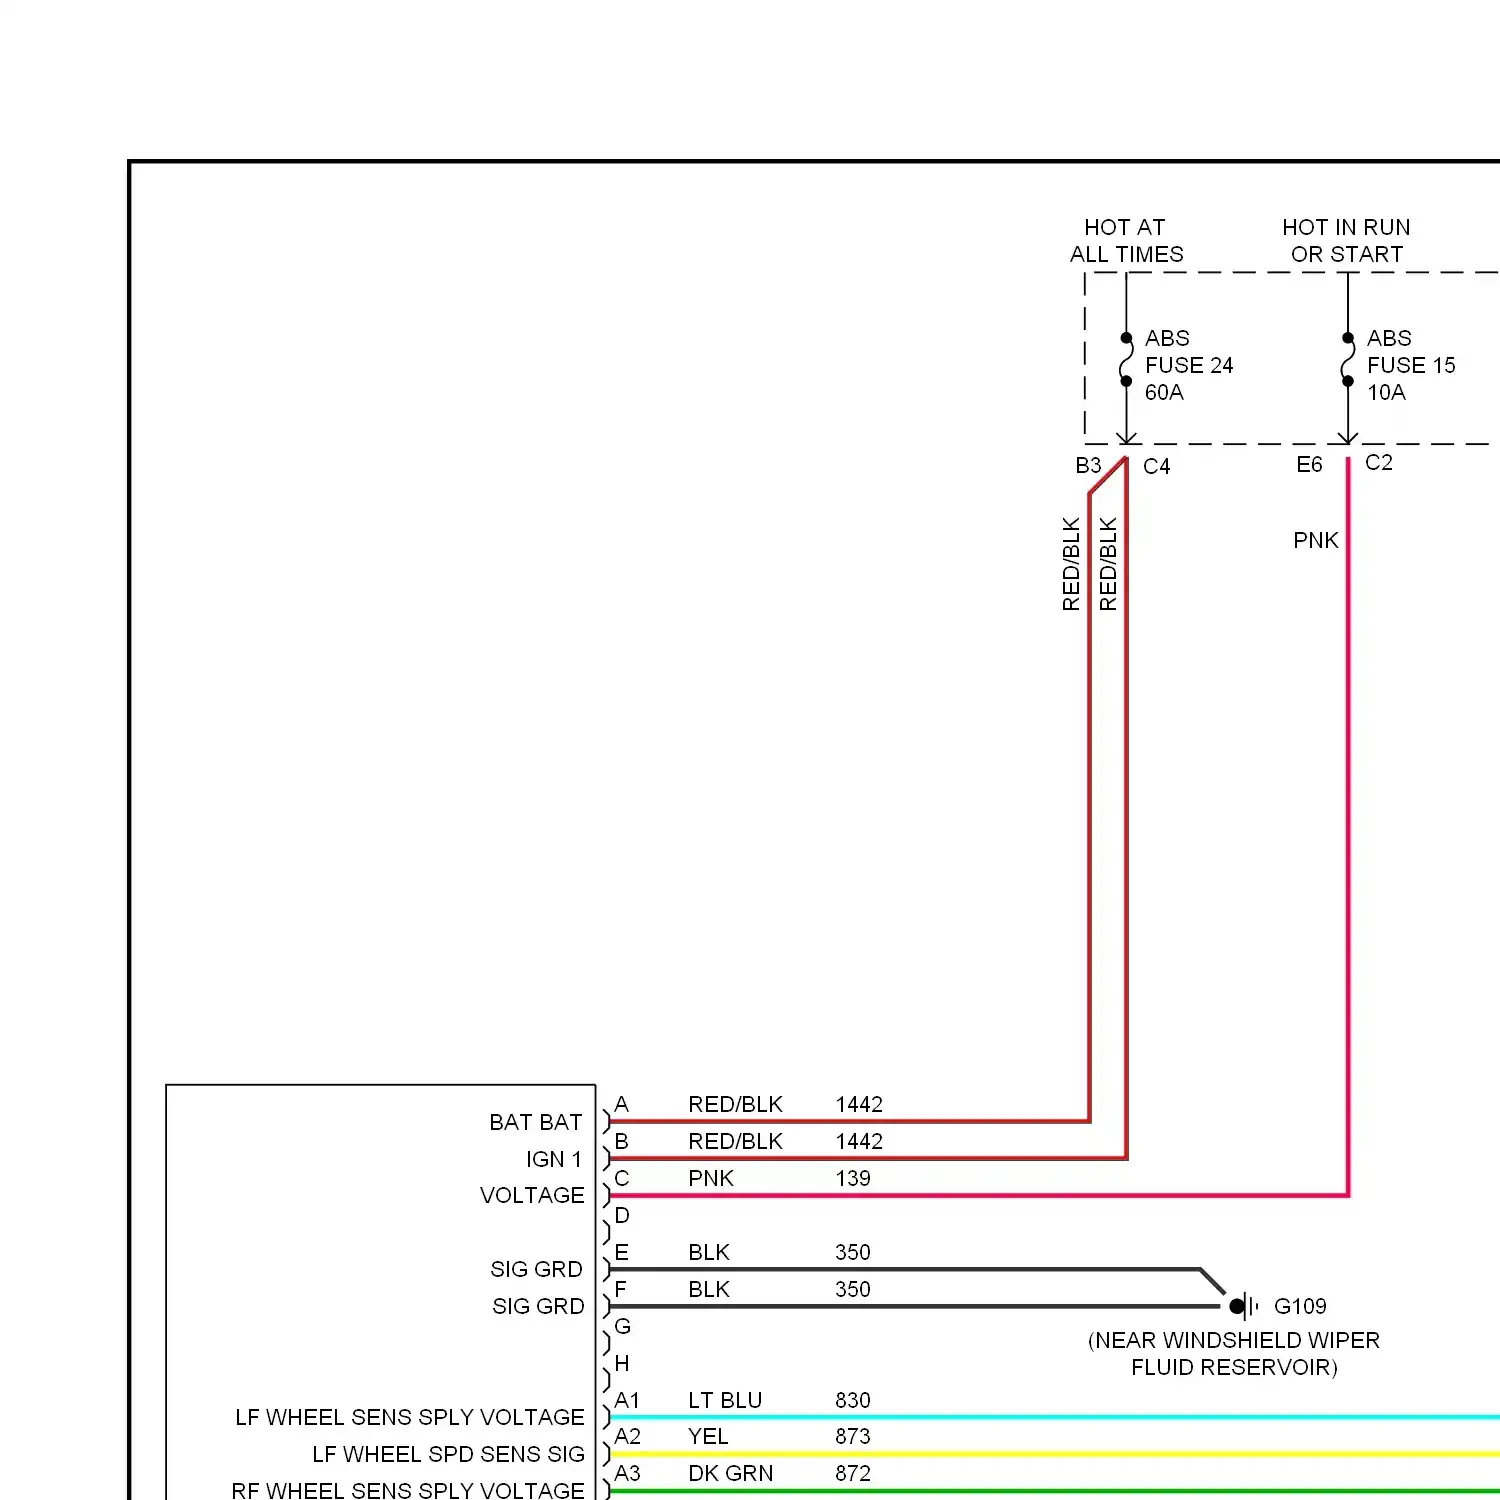Click BLK wire color on pin F row

pos(709,1290)
